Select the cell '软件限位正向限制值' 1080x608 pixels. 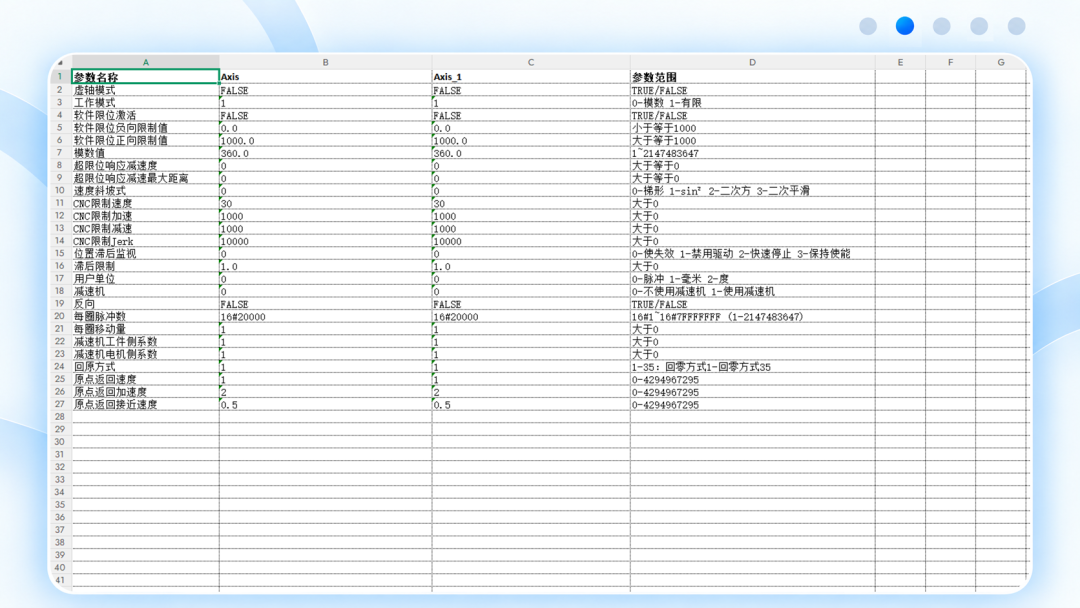coord(145,140)
